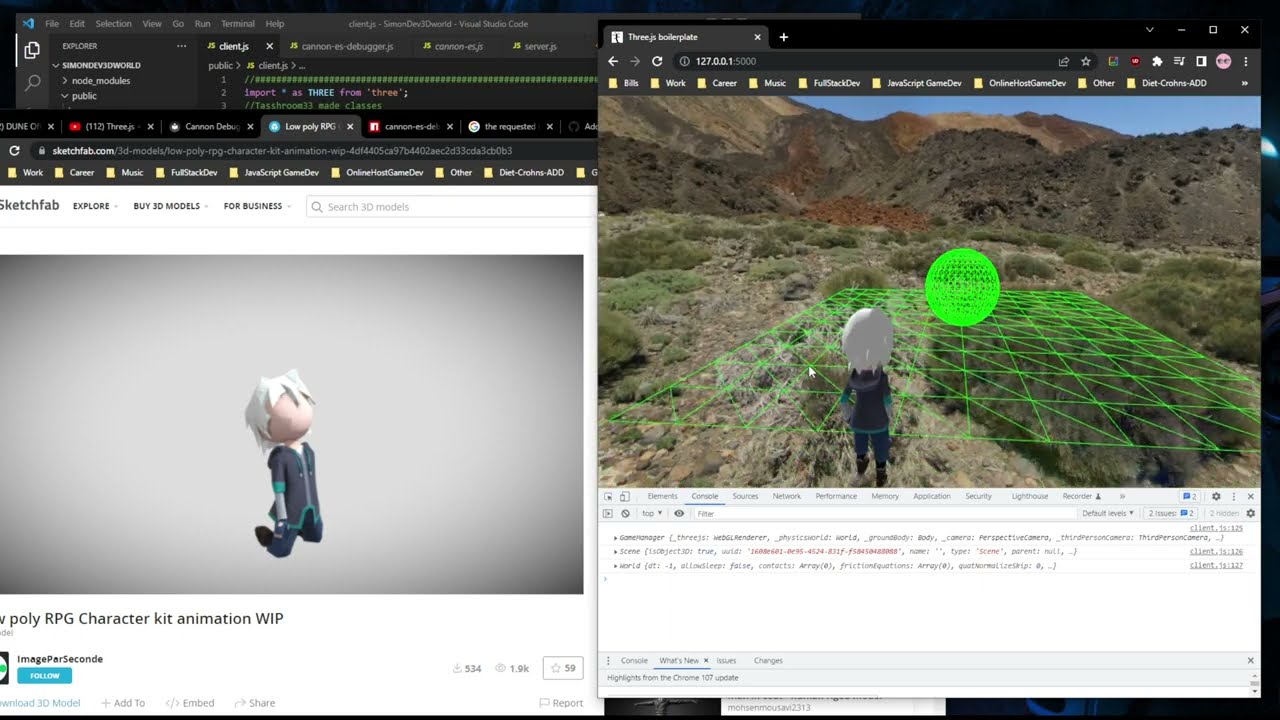The image size is (1280, 720).
Task: Switch to the DevTools Network tab
Action: [786, 496]
